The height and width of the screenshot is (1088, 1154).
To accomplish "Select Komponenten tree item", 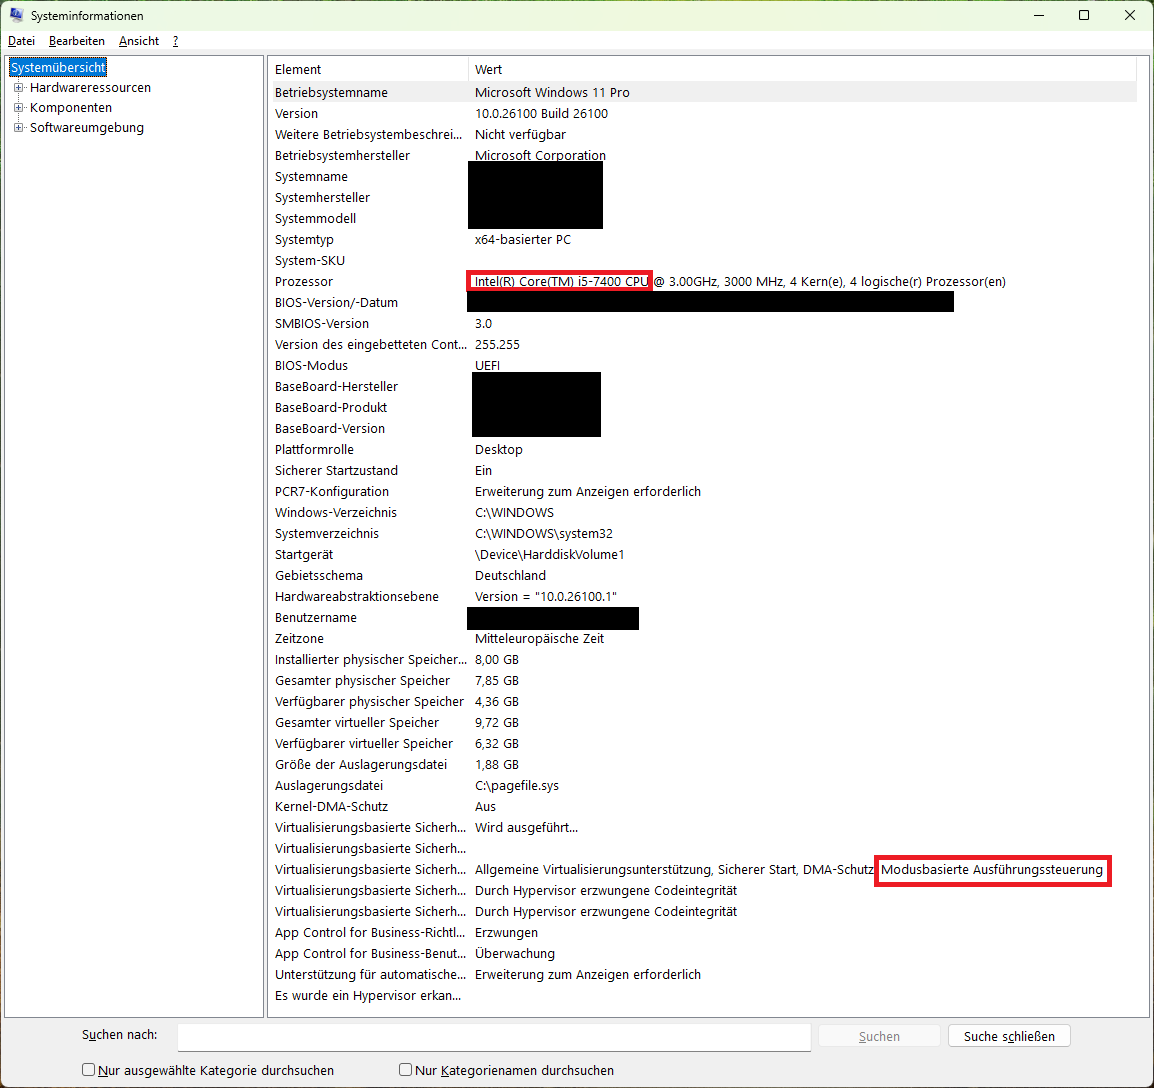I will pyautogui.click(x=71, y=107).
